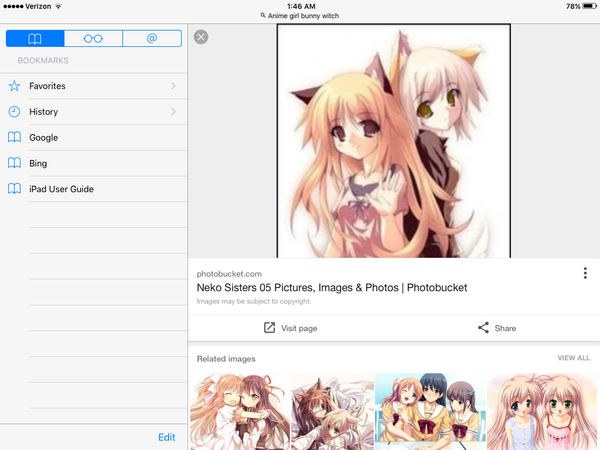Image resolution: width=600 pixels, height=450 pixels.
Task: Open the Favorites bookmarks folder
Action: pos(94,86)
